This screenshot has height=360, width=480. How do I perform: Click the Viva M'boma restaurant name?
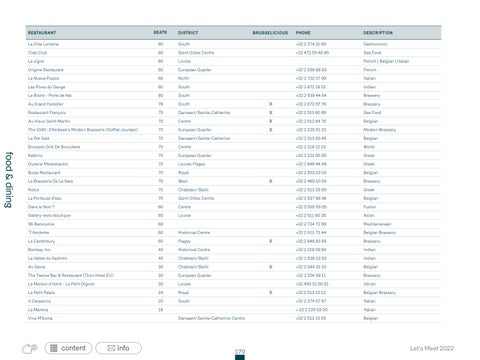click(x=40, y=318)
